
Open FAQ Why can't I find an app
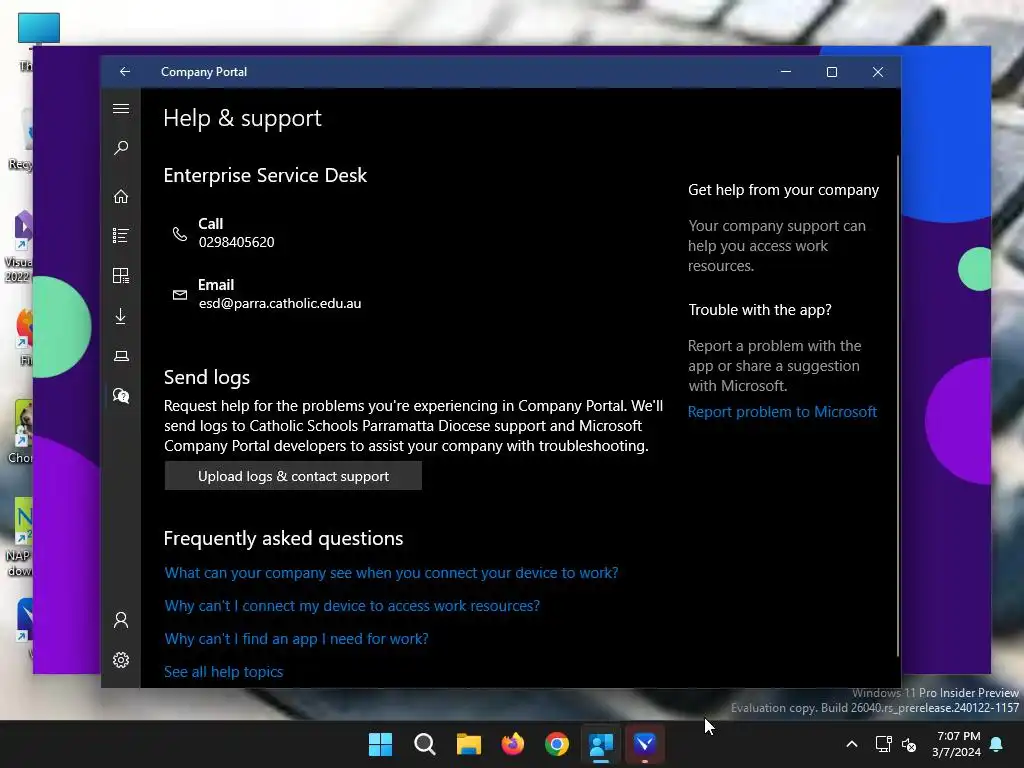pyautogui.click(x=296, y=639)
